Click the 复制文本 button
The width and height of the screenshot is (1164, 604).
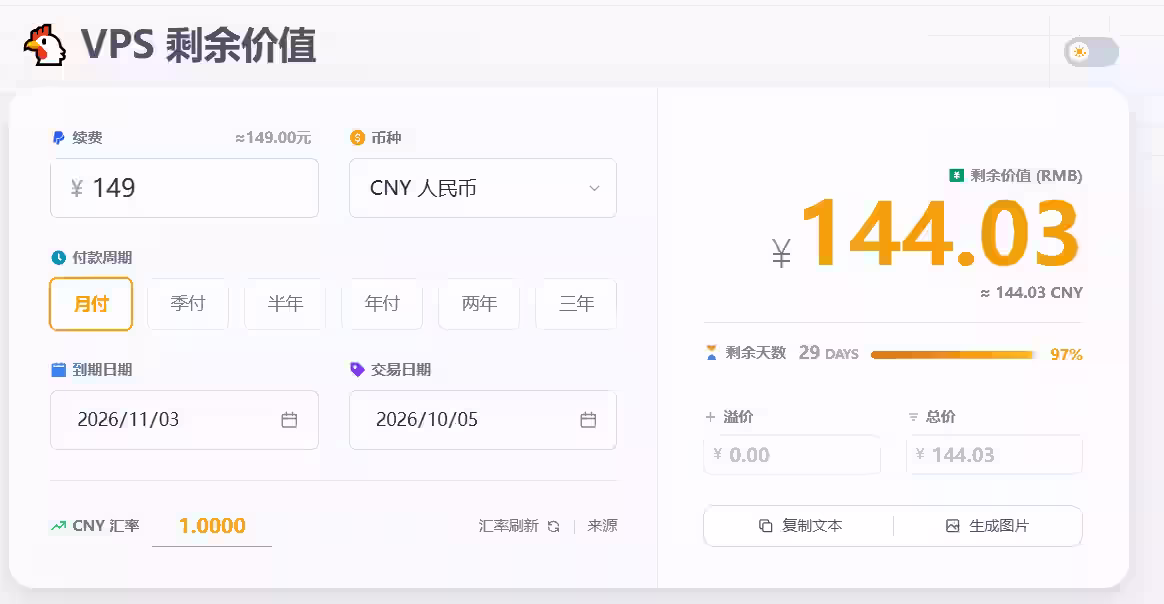point(799,525)
